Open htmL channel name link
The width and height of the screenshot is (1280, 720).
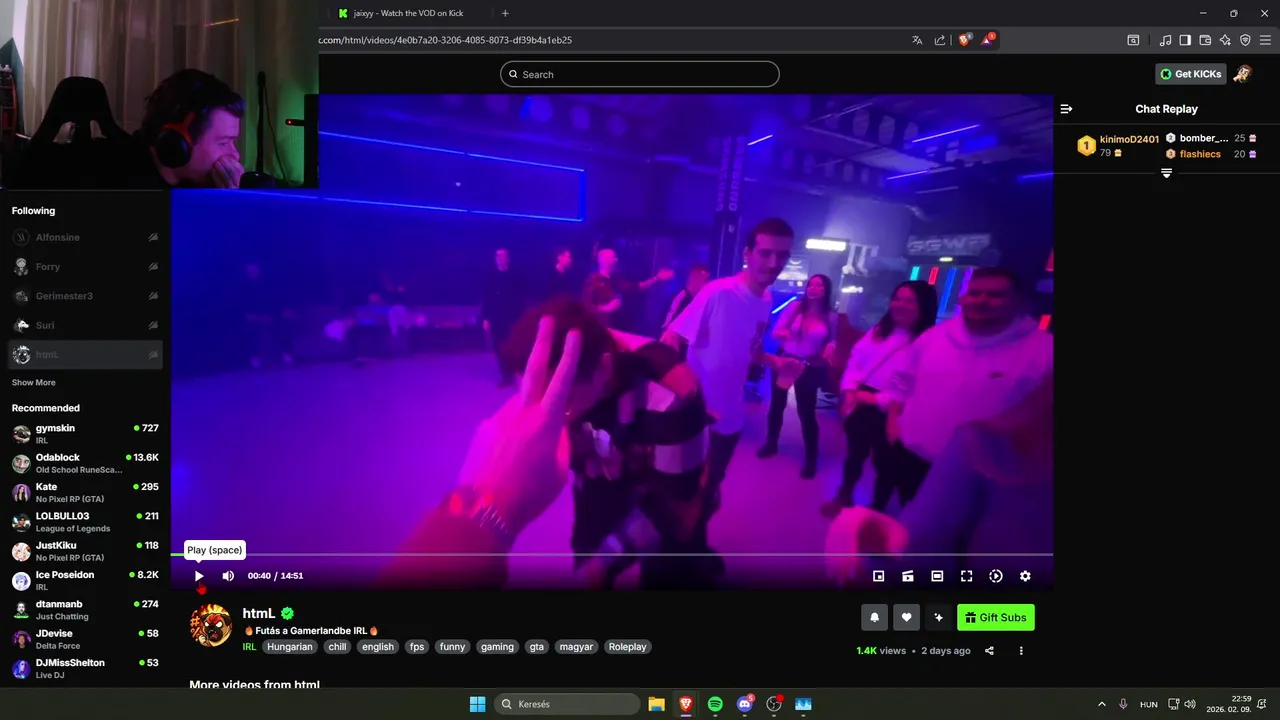pos(259,614)
